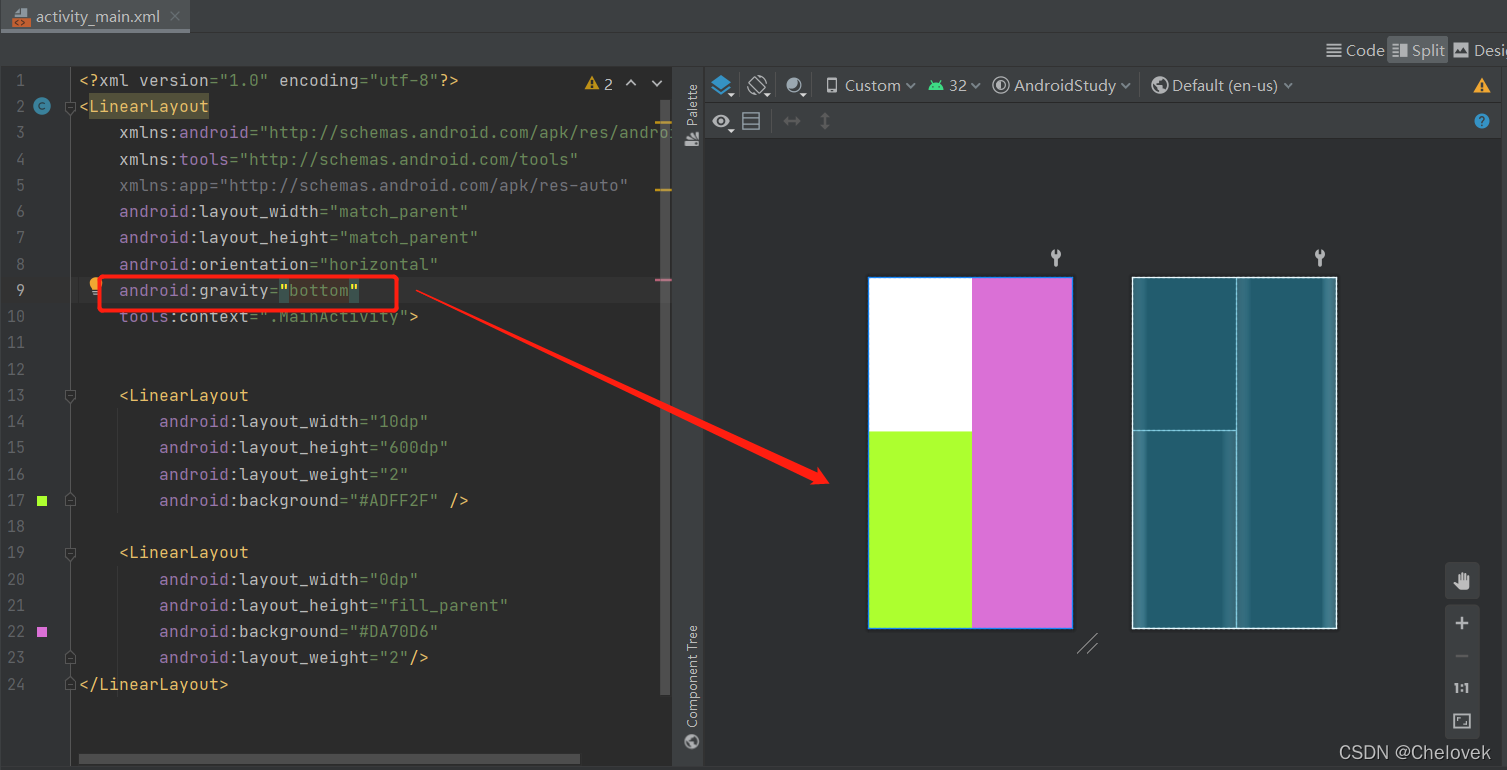Click the vertical expand arrow icon
The image size is (1507, 770).
pos(825,122)
